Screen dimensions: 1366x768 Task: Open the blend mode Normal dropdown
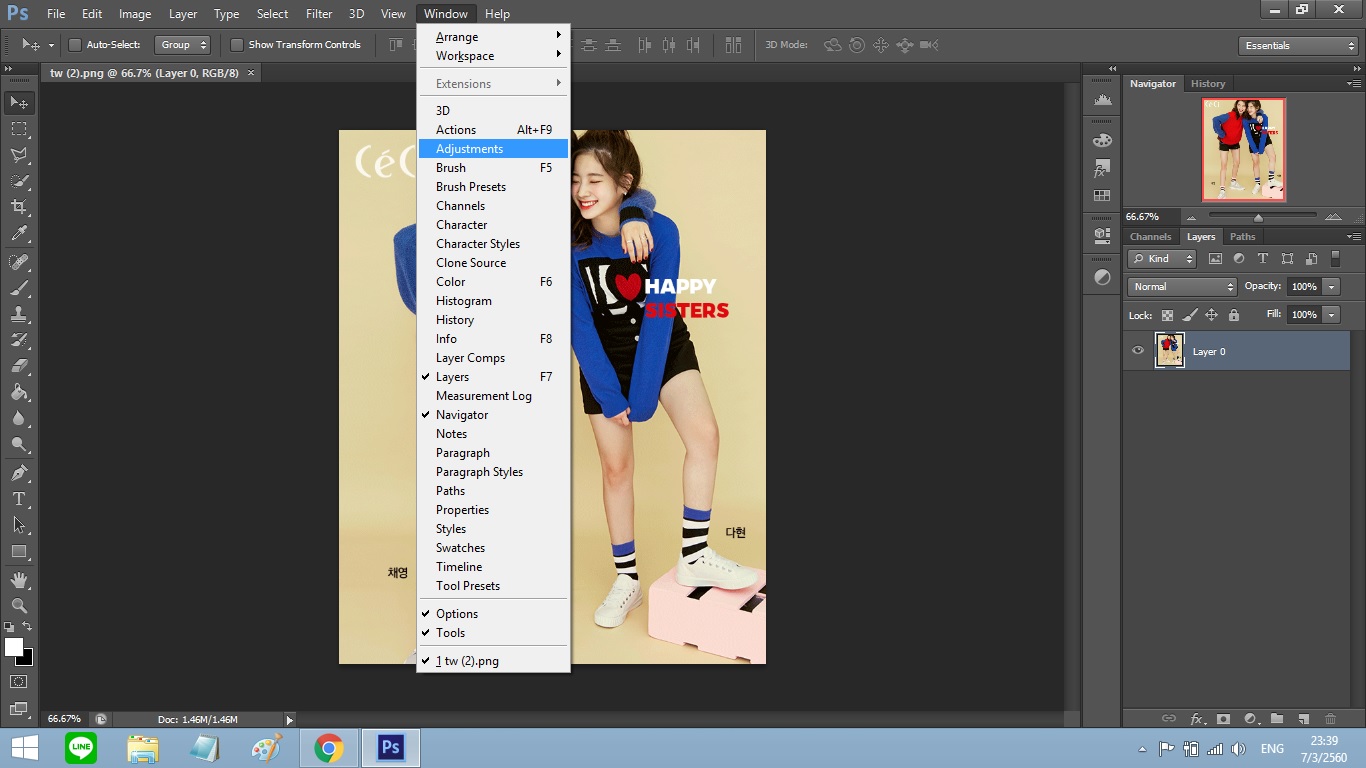coord(1182,287)
